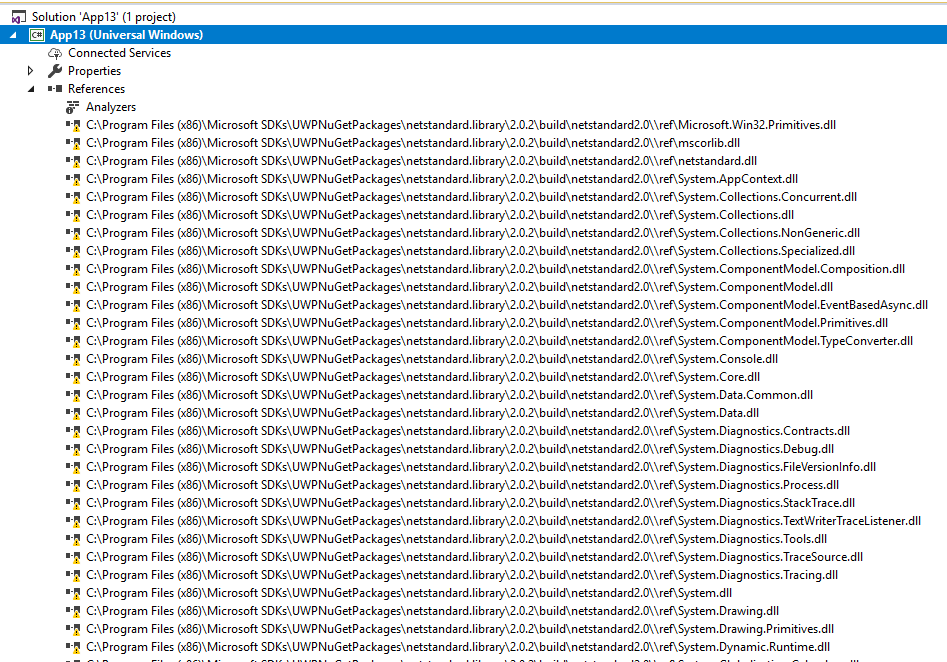Click the References node icon
Screen dimensions: 947x662
point(57,88)
